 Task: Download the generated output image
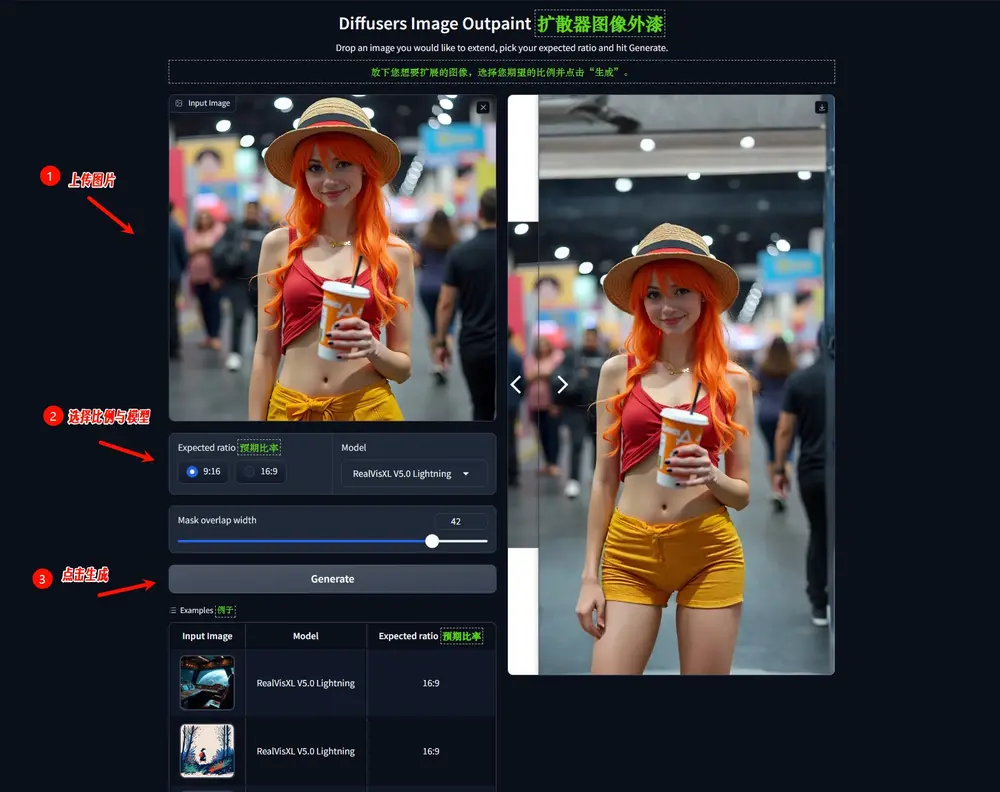pos(821,107)
